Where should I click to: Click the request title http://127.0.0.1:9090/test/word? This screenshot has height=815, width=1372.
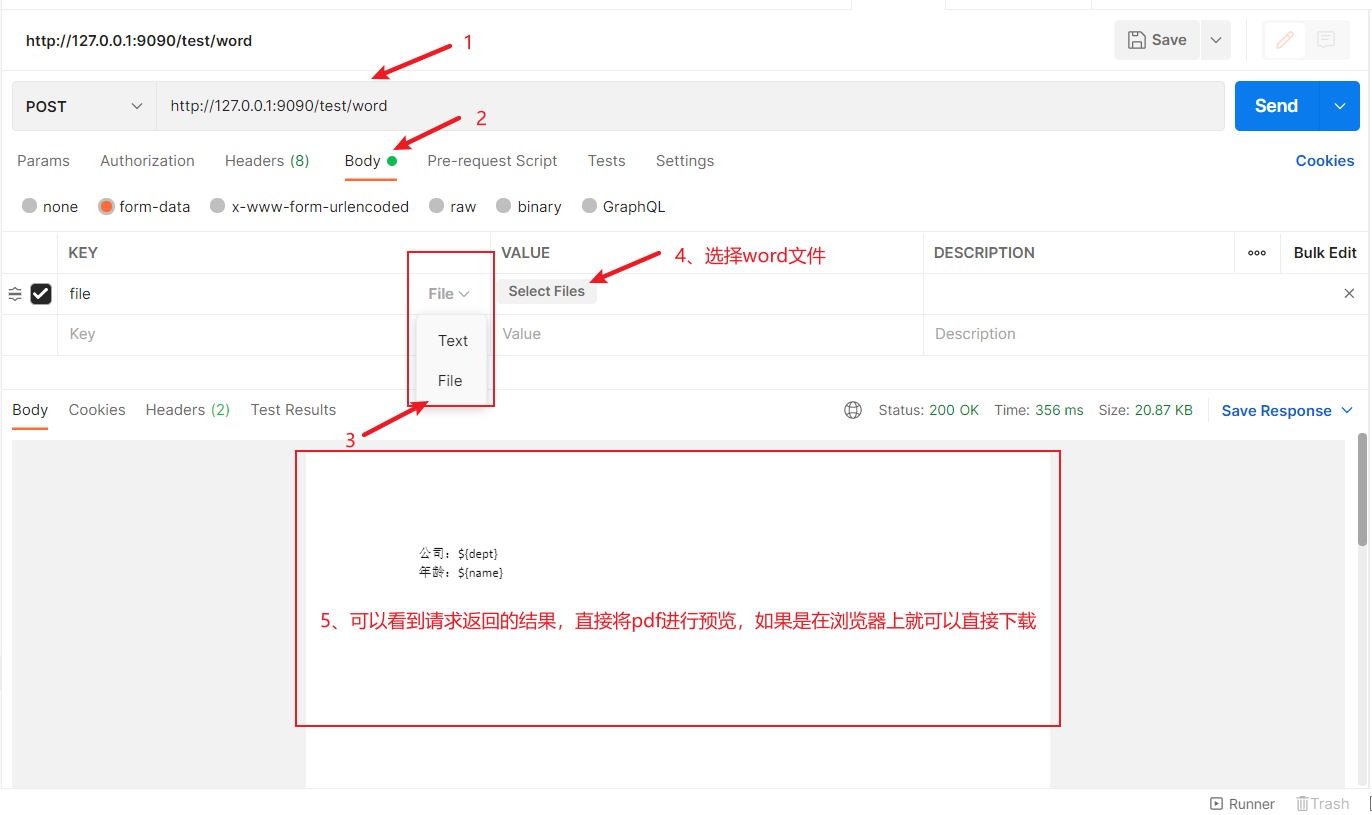point(139,41)
